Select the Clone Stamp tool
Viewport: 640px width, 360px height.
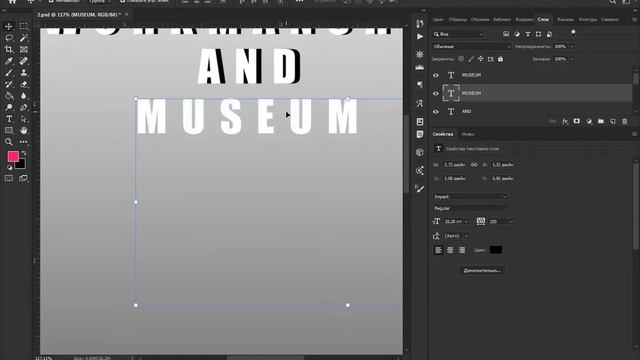pyautogui.click(x=24, y=73)
